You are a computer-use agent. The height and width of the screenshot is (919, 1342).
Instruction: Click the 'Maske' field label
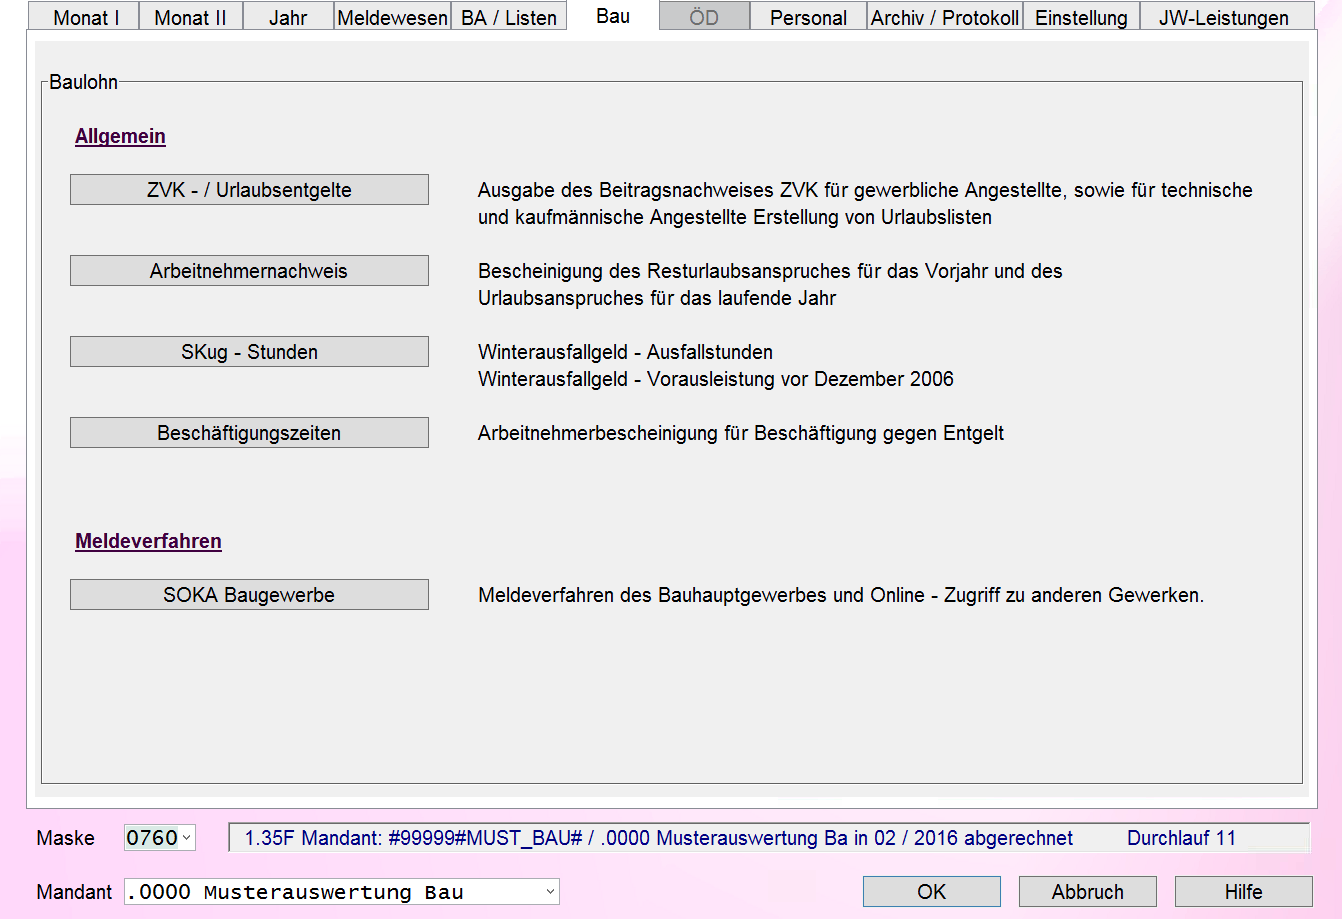click(x=66, y=838)
